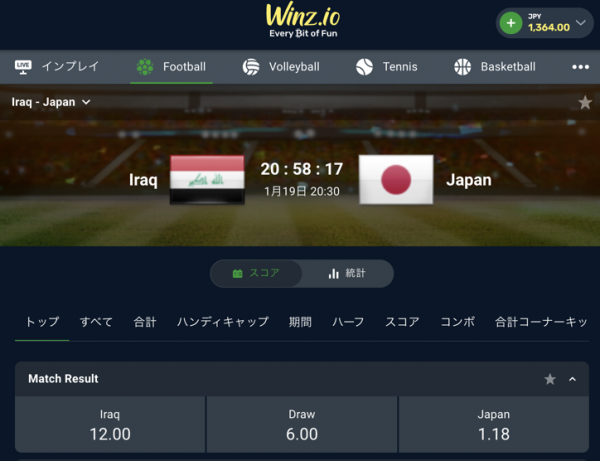Viewport: 600px width, 461px height.
Task: Pick the Tennis ball icon
Action: 364,67
